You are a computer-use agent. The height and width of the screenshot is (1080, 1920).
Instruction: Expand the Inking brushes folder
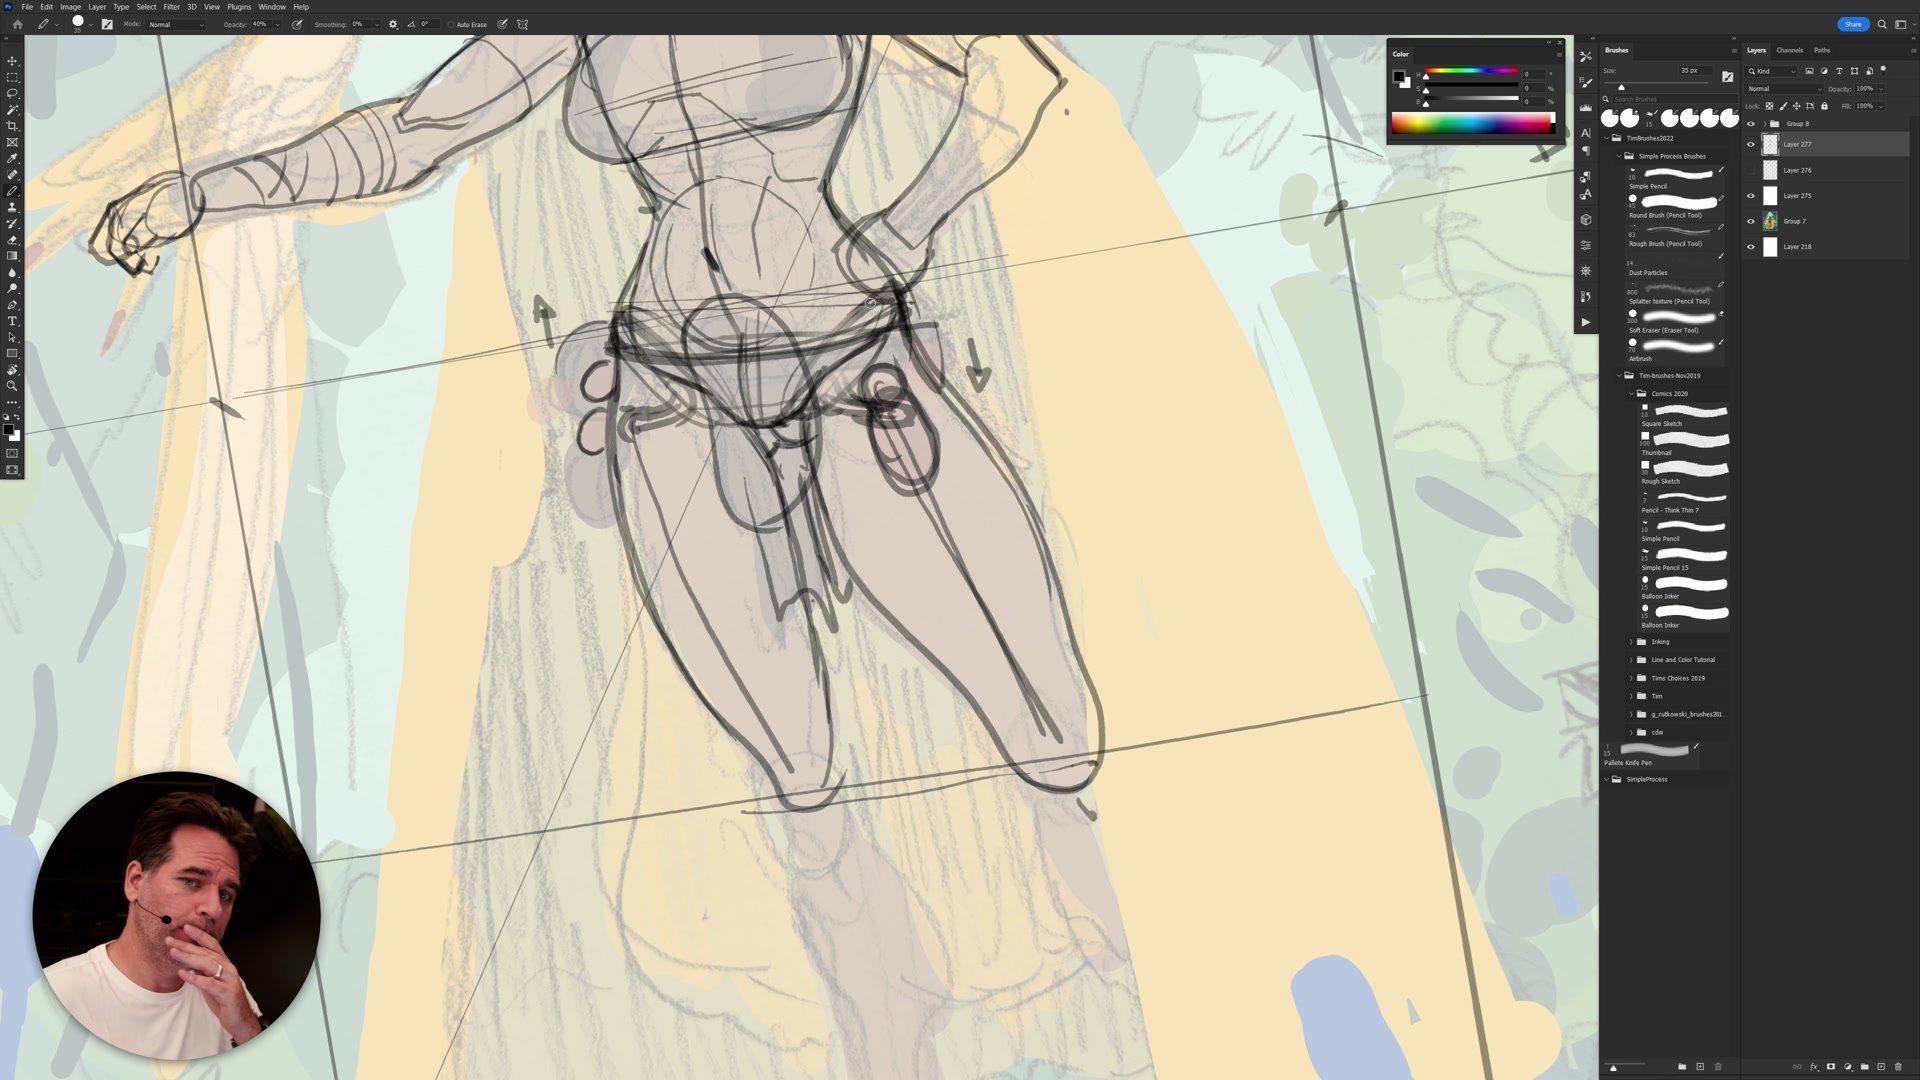(1631, 641)
